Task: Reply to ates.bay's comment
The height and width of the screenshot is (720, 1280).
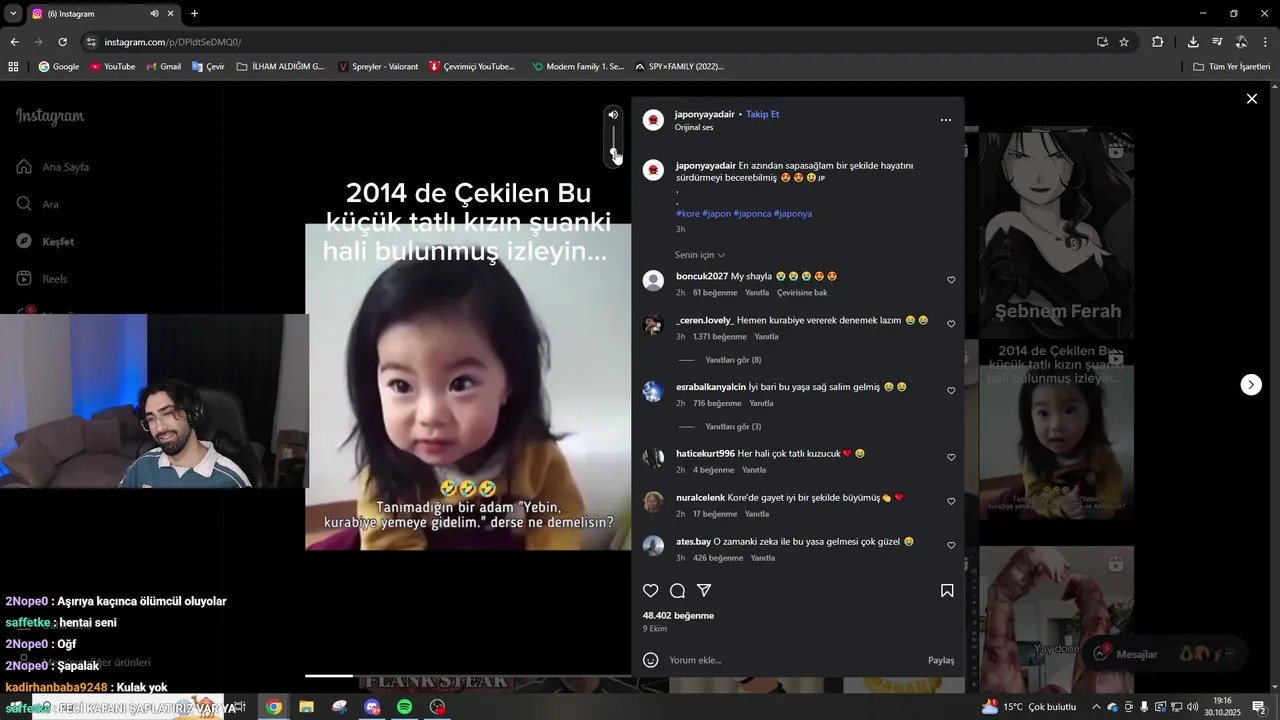Action: tap(763, 558)
